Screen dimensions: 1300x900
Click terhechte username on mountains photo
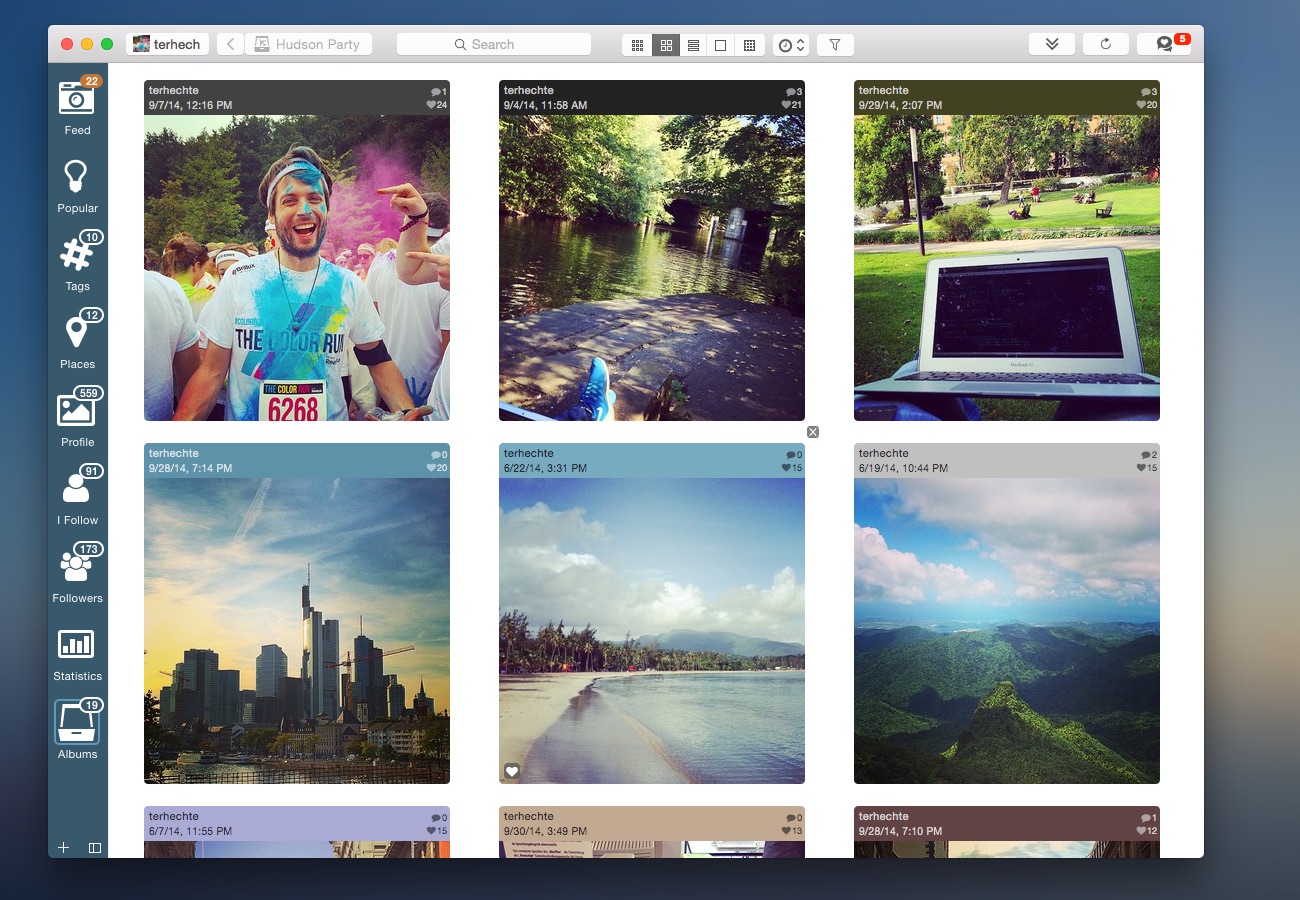pyautogui.click(x=884, y=454)
